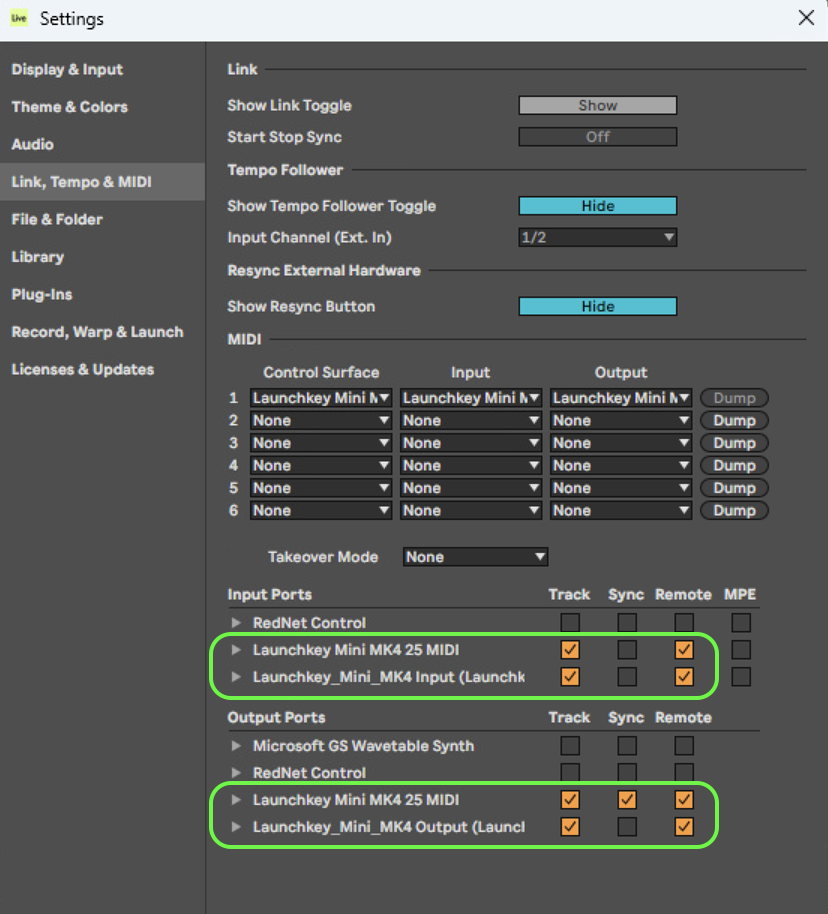
Task: Disable Track for Launchkey_Mini_MK4 Input port
Action: point(570,677)
